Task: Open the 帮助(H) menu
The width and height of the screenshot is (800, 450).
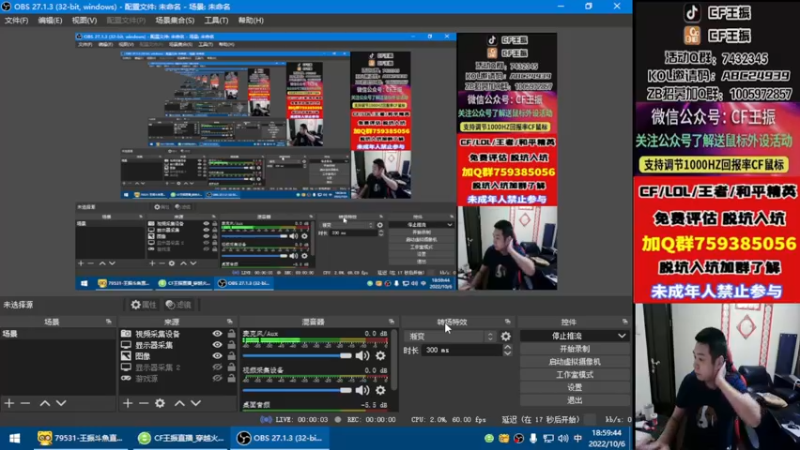Action: coord(251,20)
